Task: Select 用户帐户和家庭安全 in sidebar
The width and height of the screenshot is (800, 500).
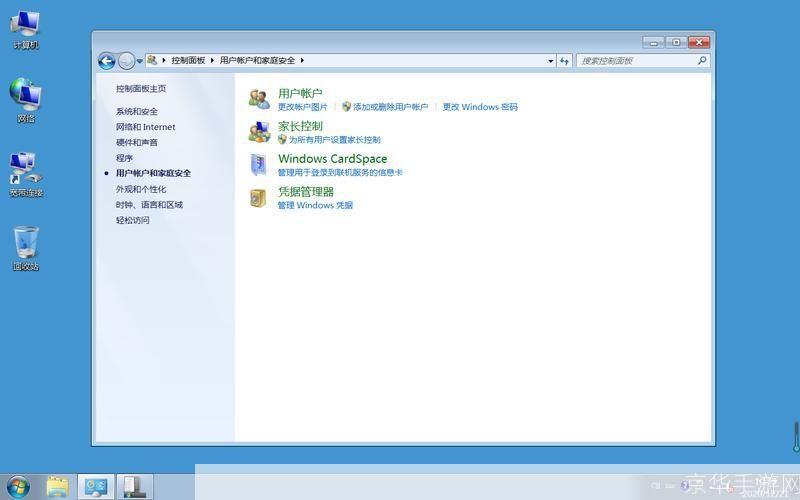Action: pos(153,173)
